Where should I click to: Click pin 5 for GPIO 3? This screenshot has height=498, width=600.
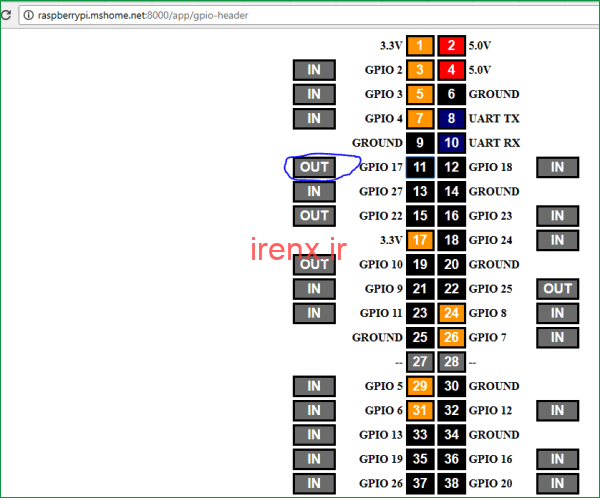420,94
